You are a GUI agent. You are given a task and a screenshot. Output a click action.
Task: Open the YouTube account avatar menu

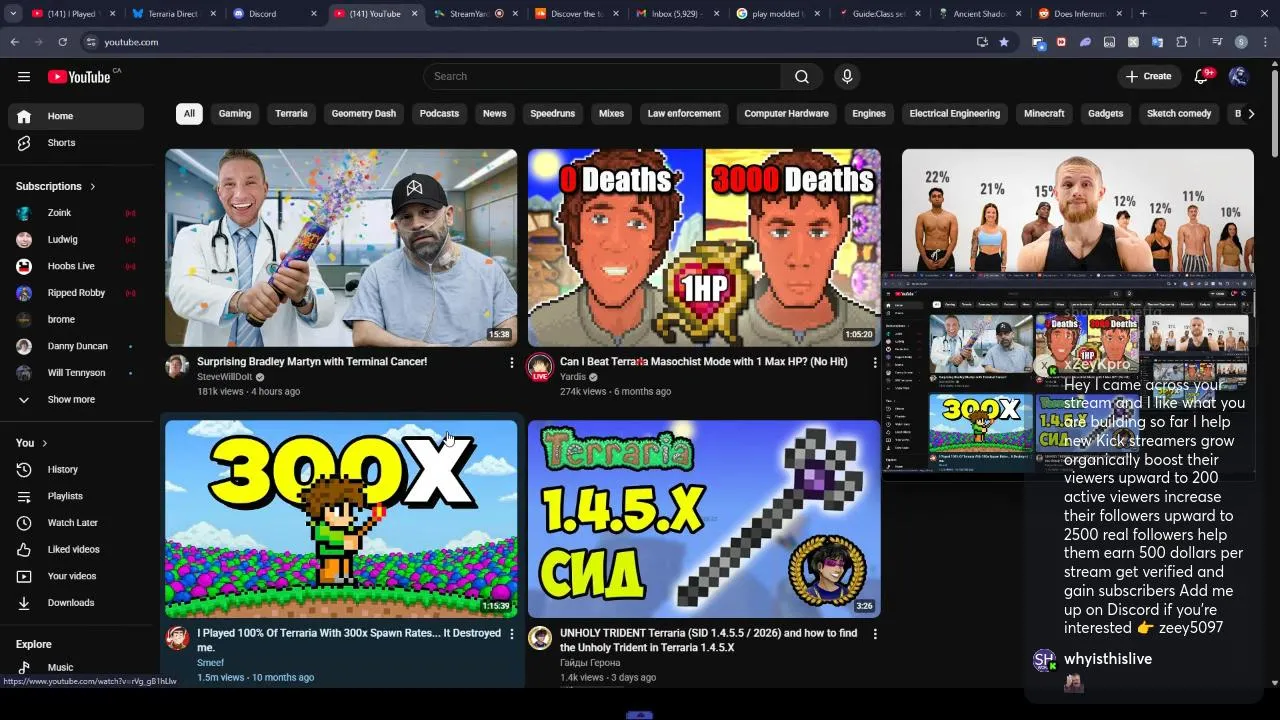[x=1238, y=77]
